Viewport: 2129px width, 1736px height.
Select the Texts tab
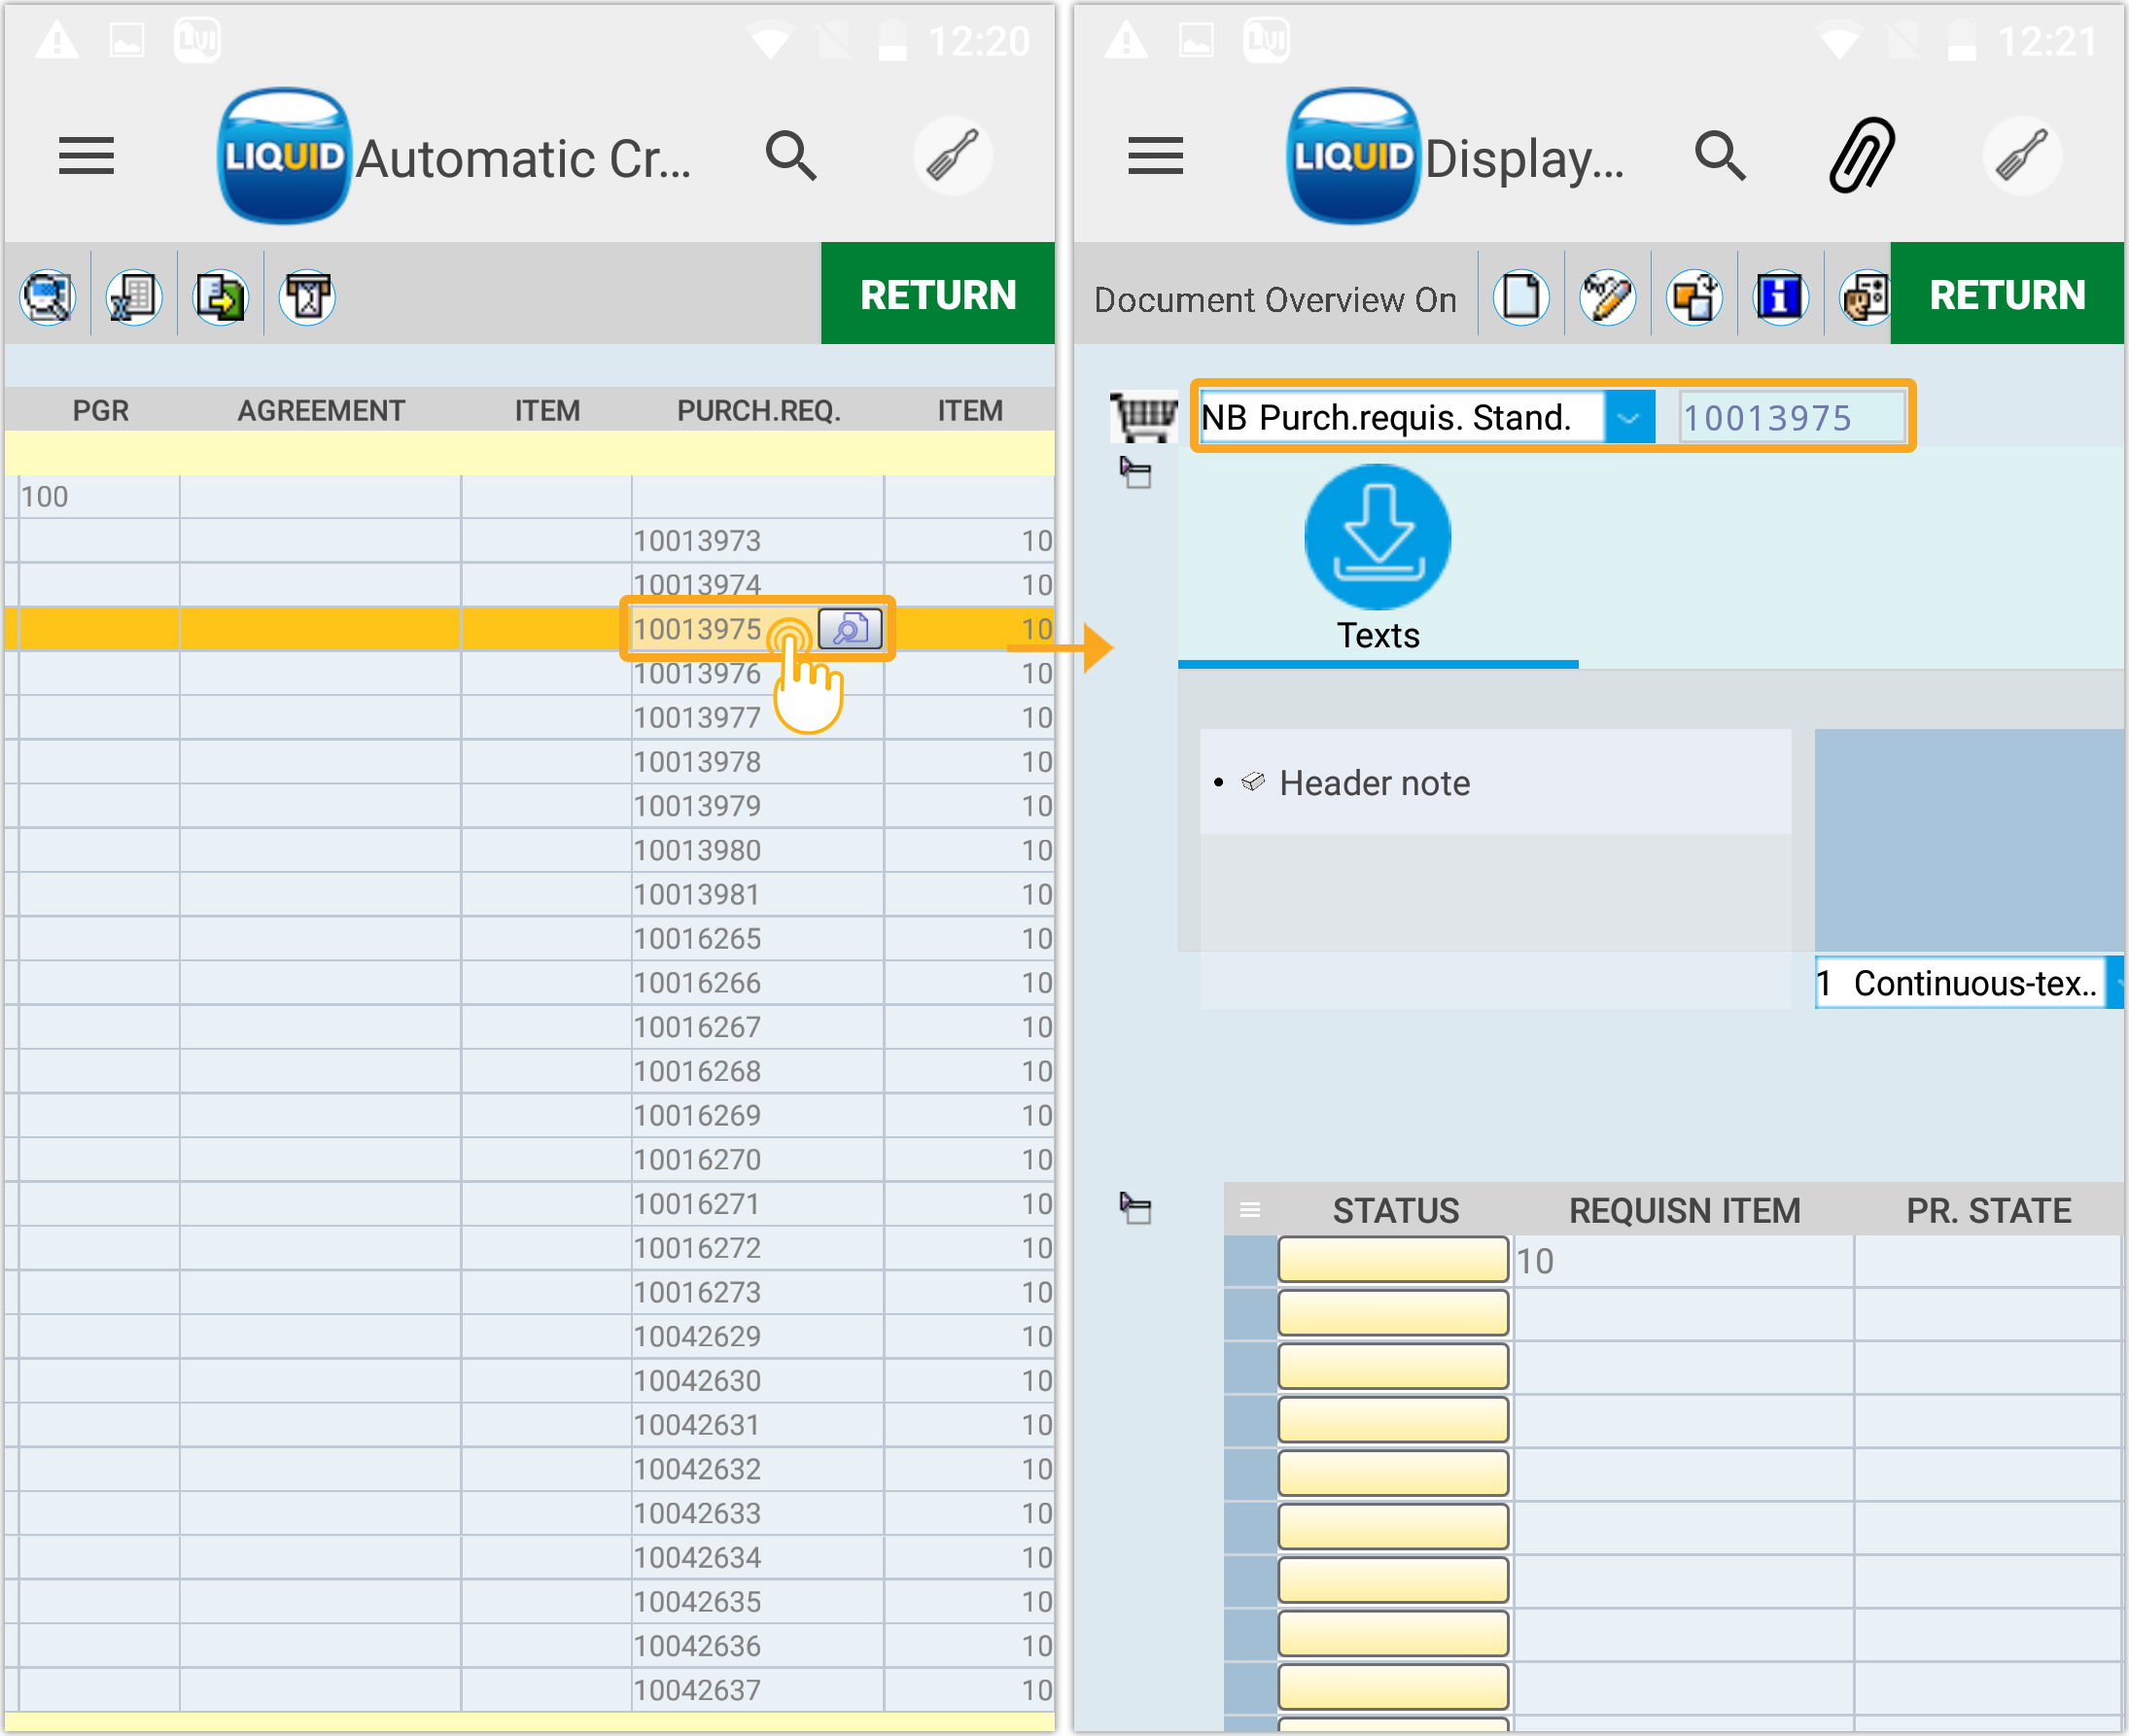1377,636
